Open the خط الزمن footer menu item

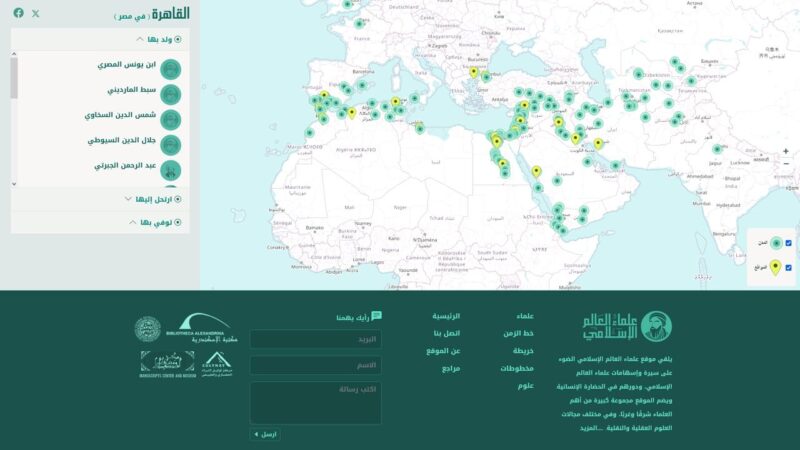click(x=519, y=333)
